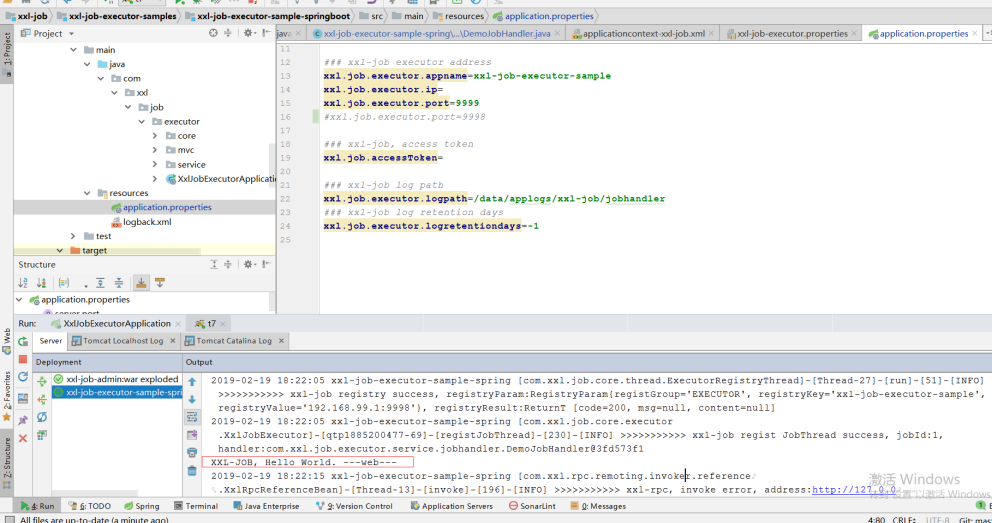This screenshot has height=523, width=992.
Task: Expand the mvc package
Action: [155, 150]
